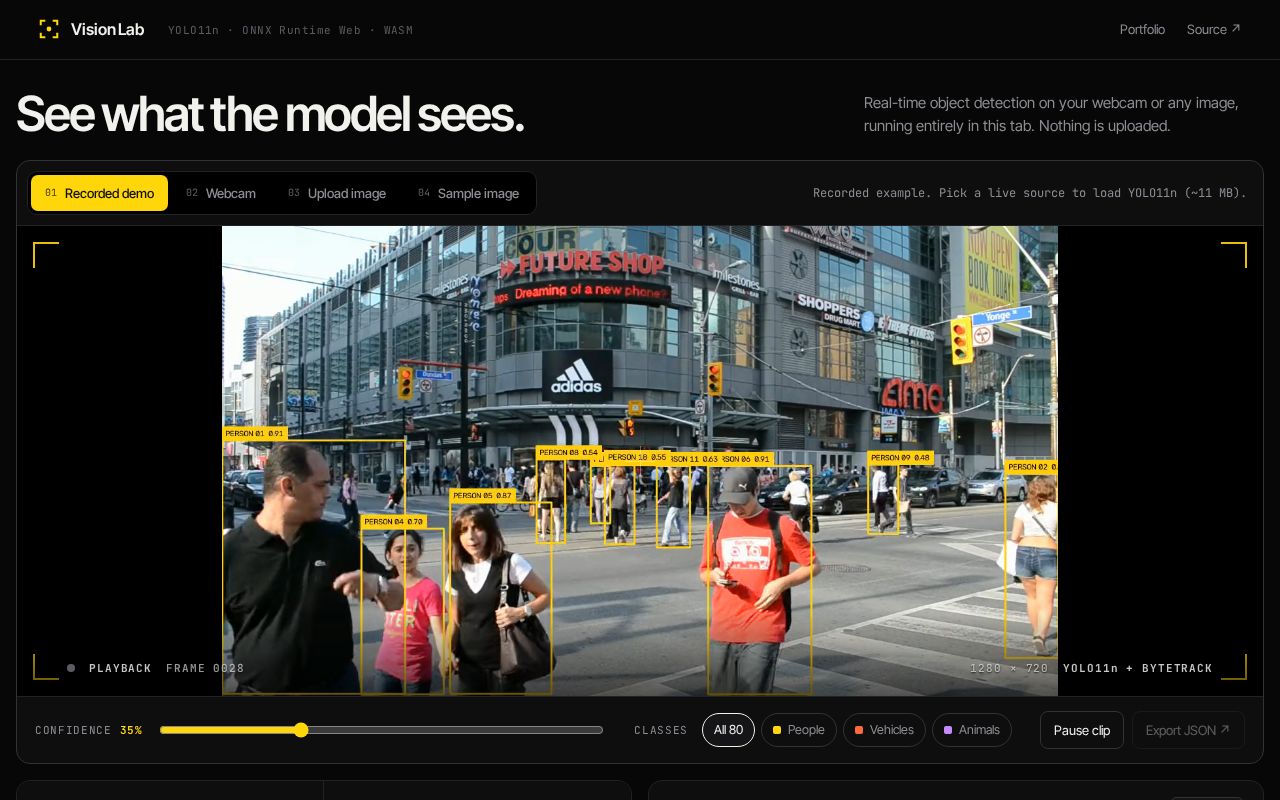Filter detections to Vehicles

click(x=884, y=730)
